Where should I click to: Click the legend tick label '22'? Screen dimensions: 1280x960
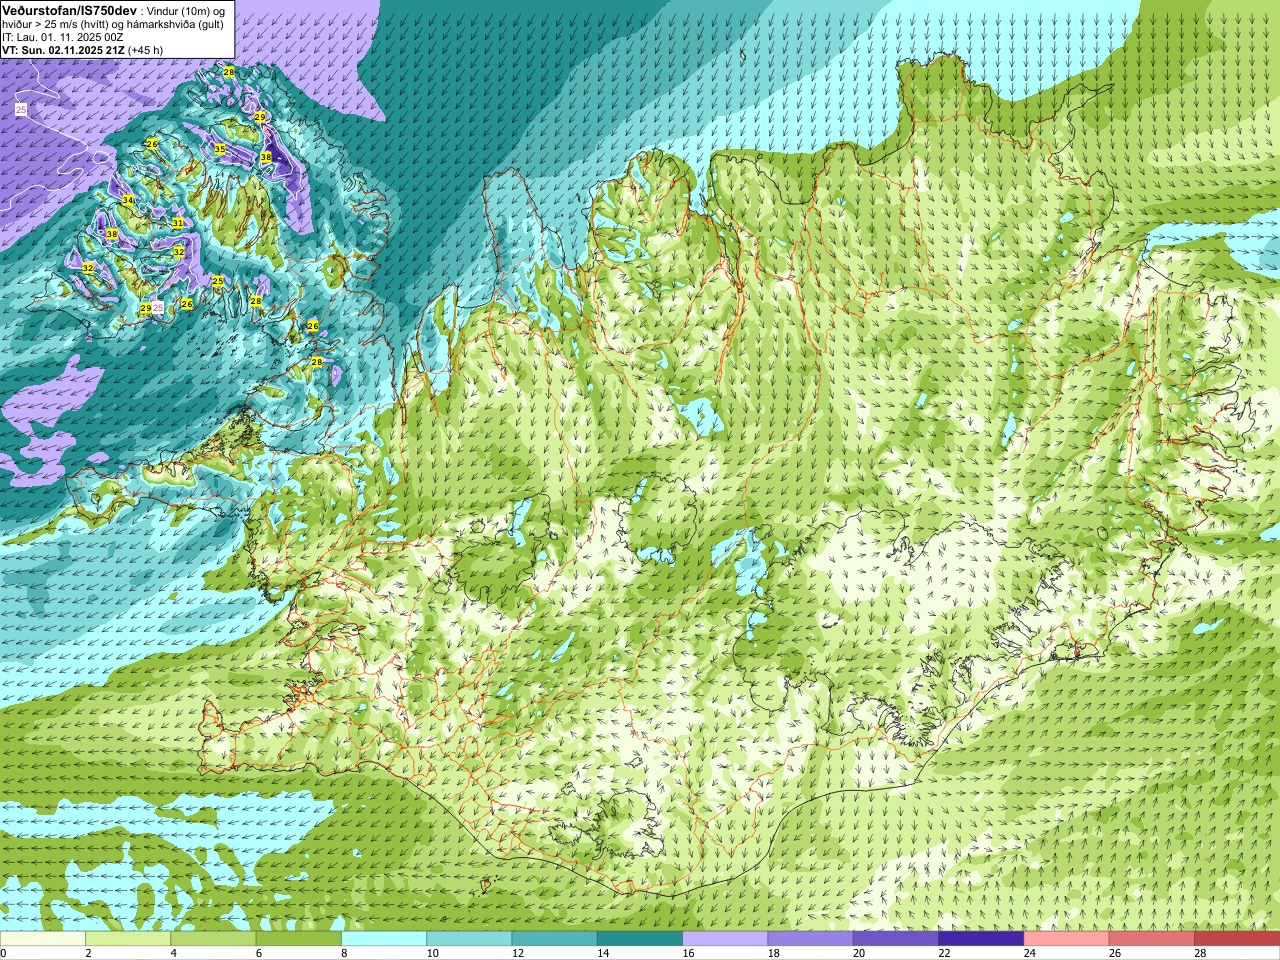click(944, 953)
